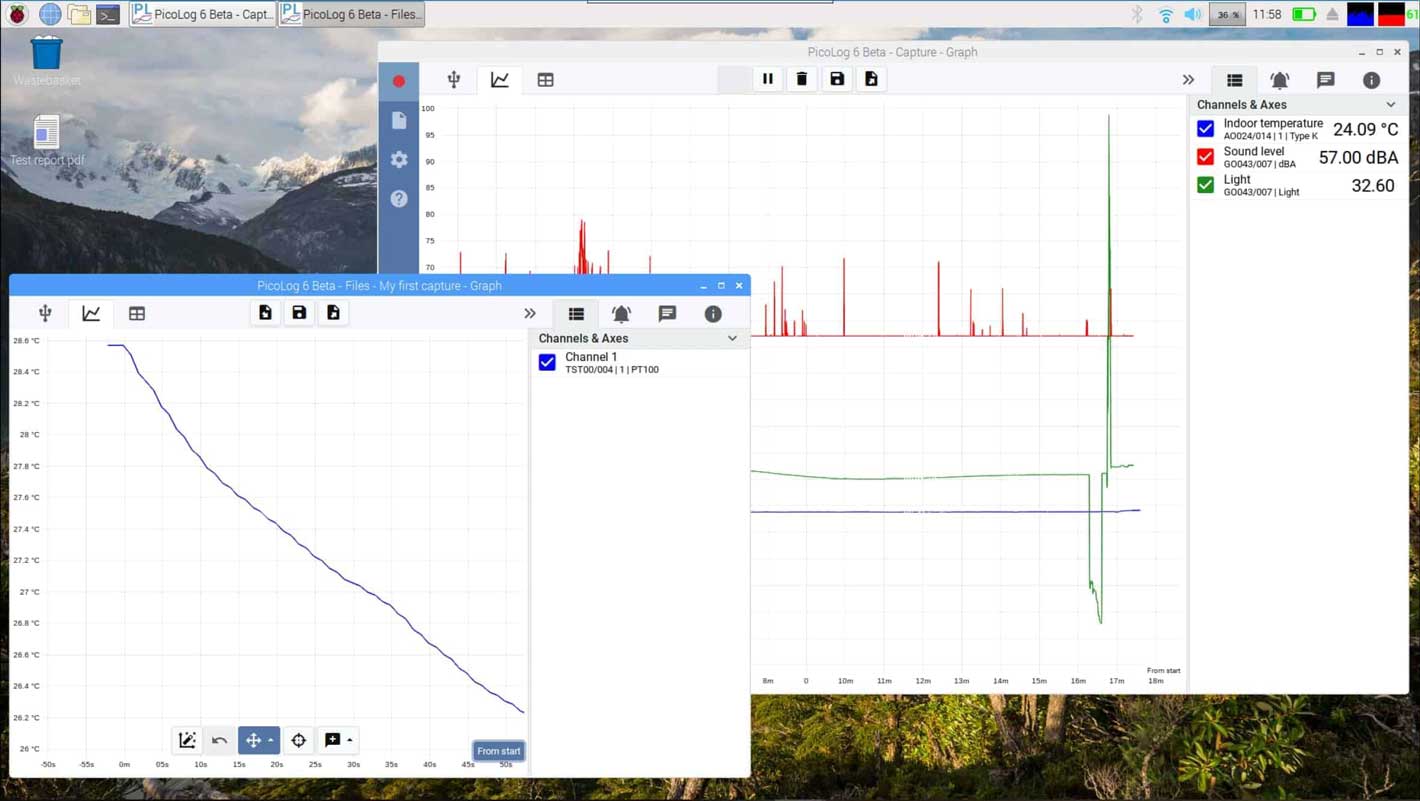Viewport: 1420px width, 801px height.
Task: Click the red record button in Capture window
Action: click(399, 81)
